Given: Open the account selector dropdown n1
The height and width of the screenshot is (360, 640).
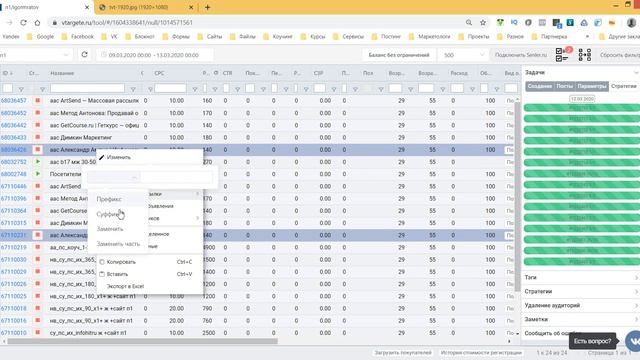Looking at the screenshot, I should (36, 55).
